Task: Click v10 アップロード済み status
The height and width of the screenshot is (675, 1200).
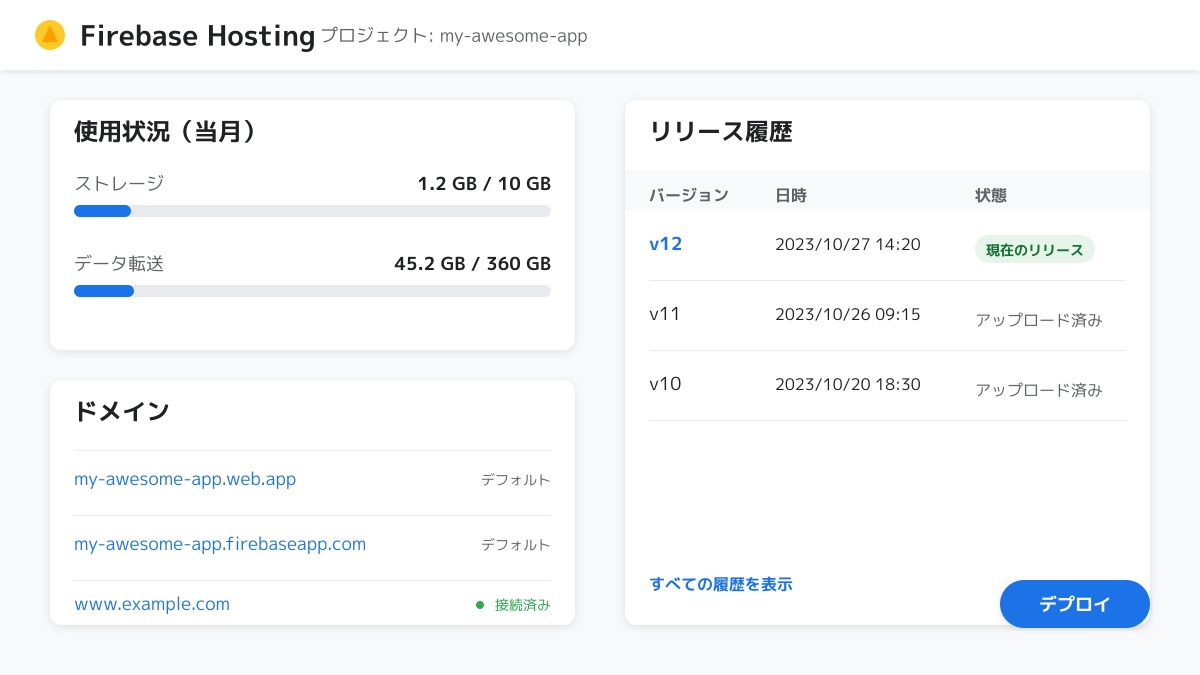Action: pyautogui.click(x=1039, y=390)
